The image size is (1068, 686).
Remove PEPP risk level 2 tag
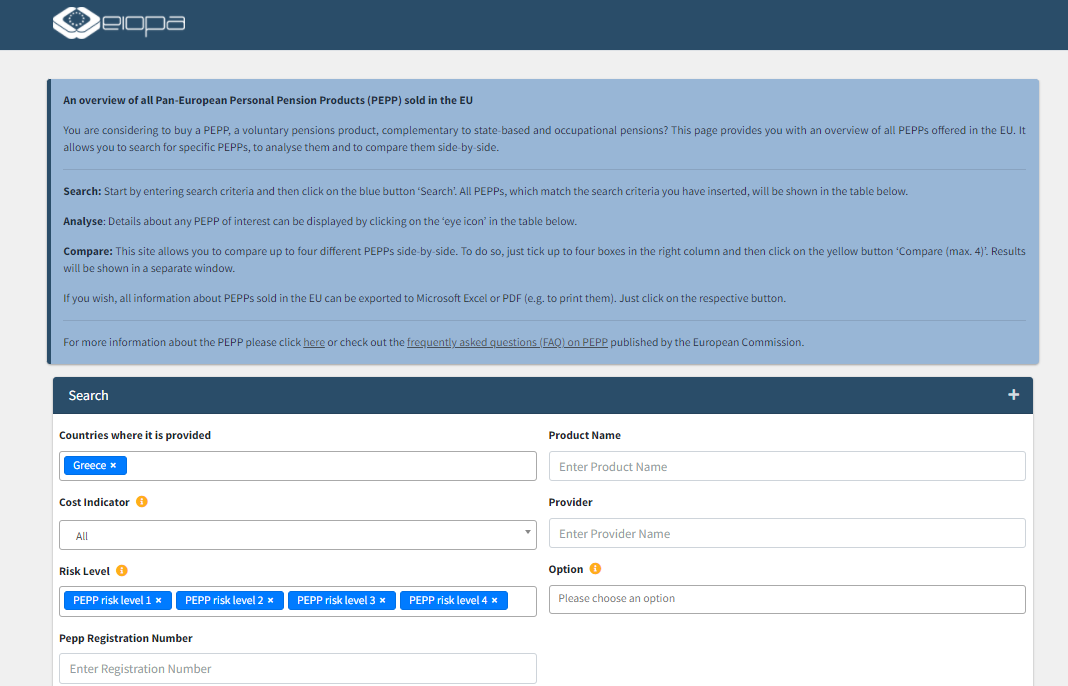pyautogui.click(x=270, y=601)
